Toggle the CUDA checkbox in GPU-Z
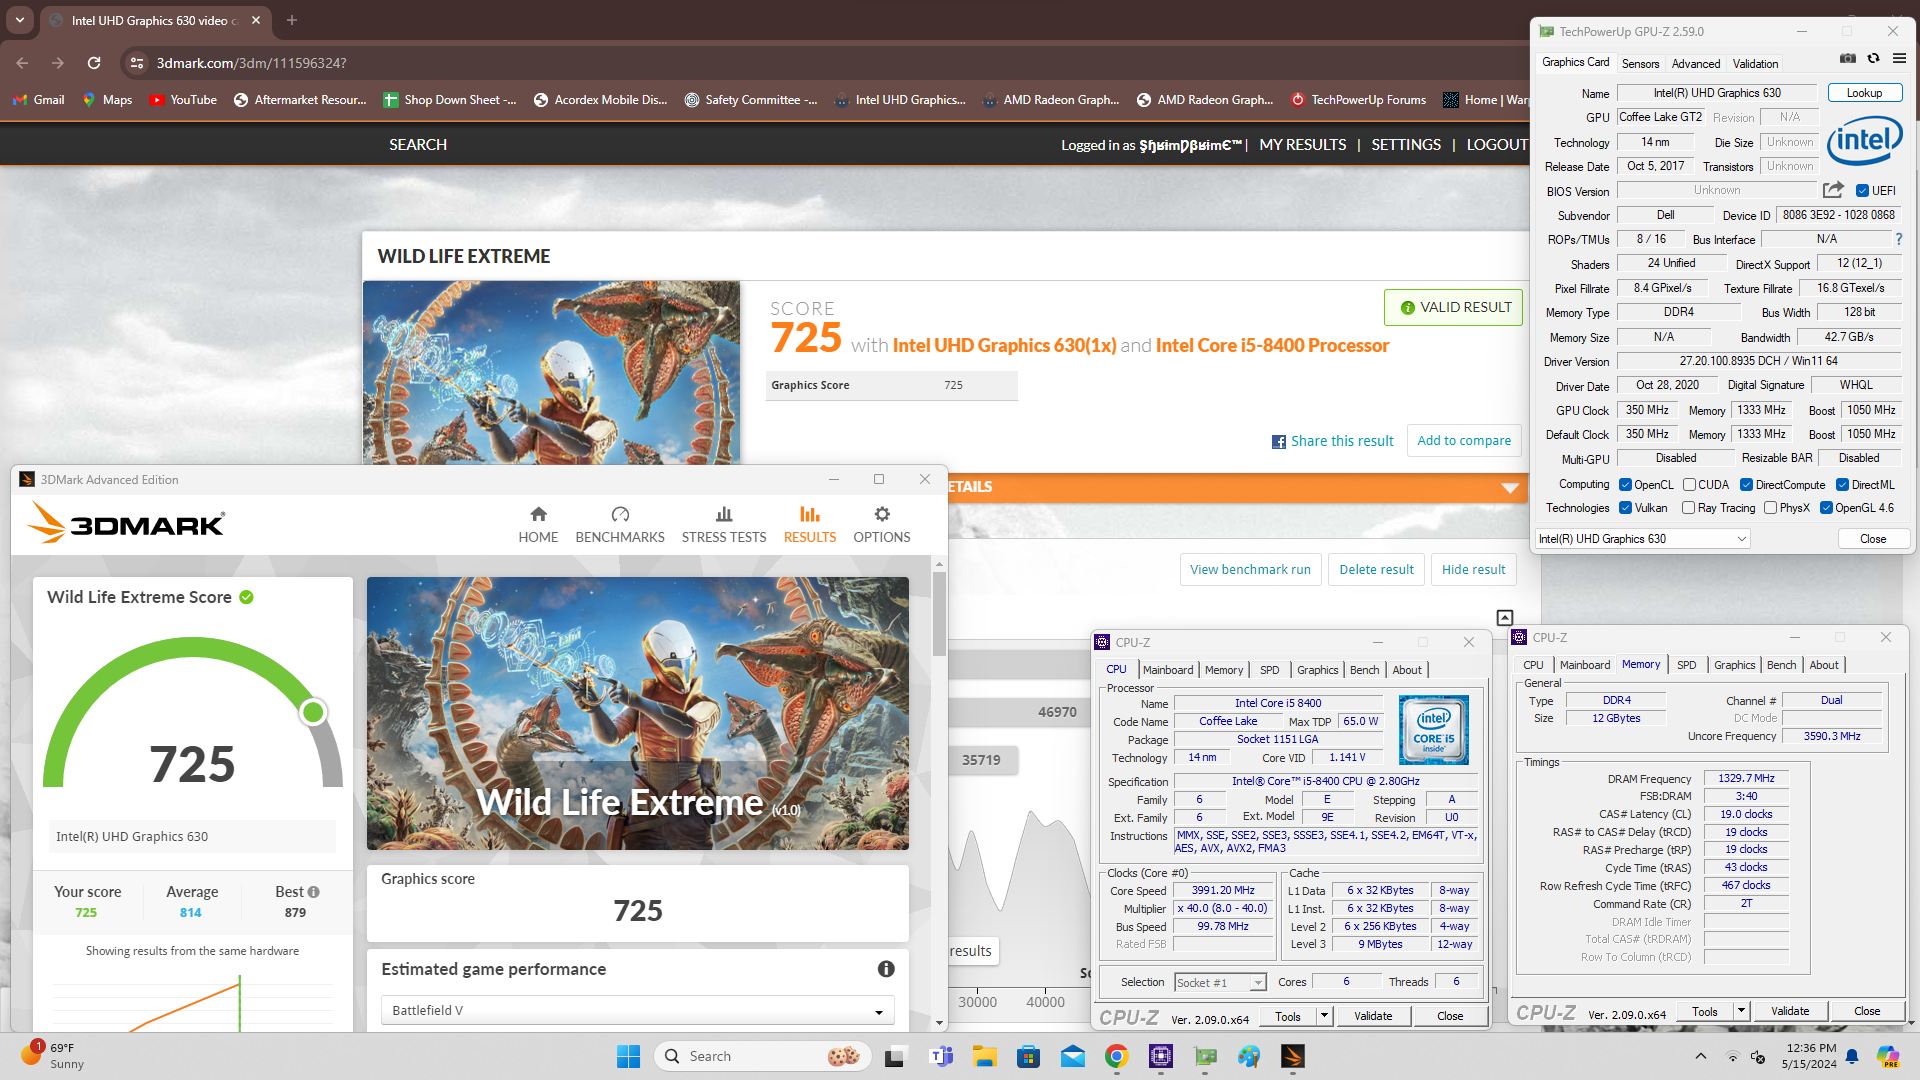This screenshot has width=1920, height=1080. pyautogui.click(x=1689, y=485)
